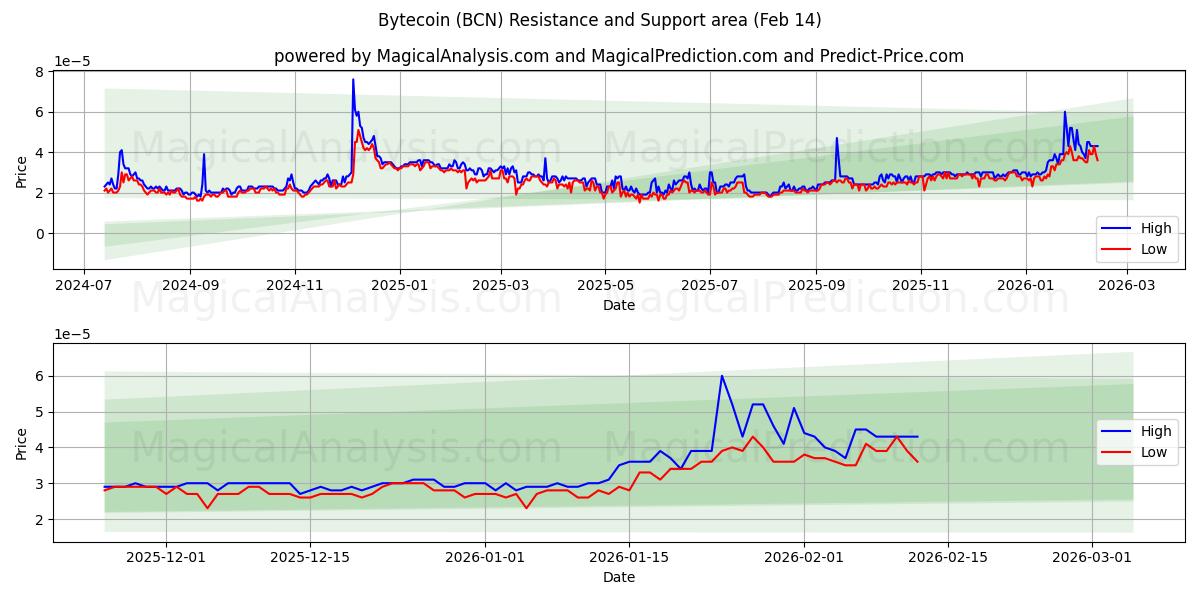Click the December 2024 price spike peak
Viewport: 1200px width, 600px height.
[353, 80]
